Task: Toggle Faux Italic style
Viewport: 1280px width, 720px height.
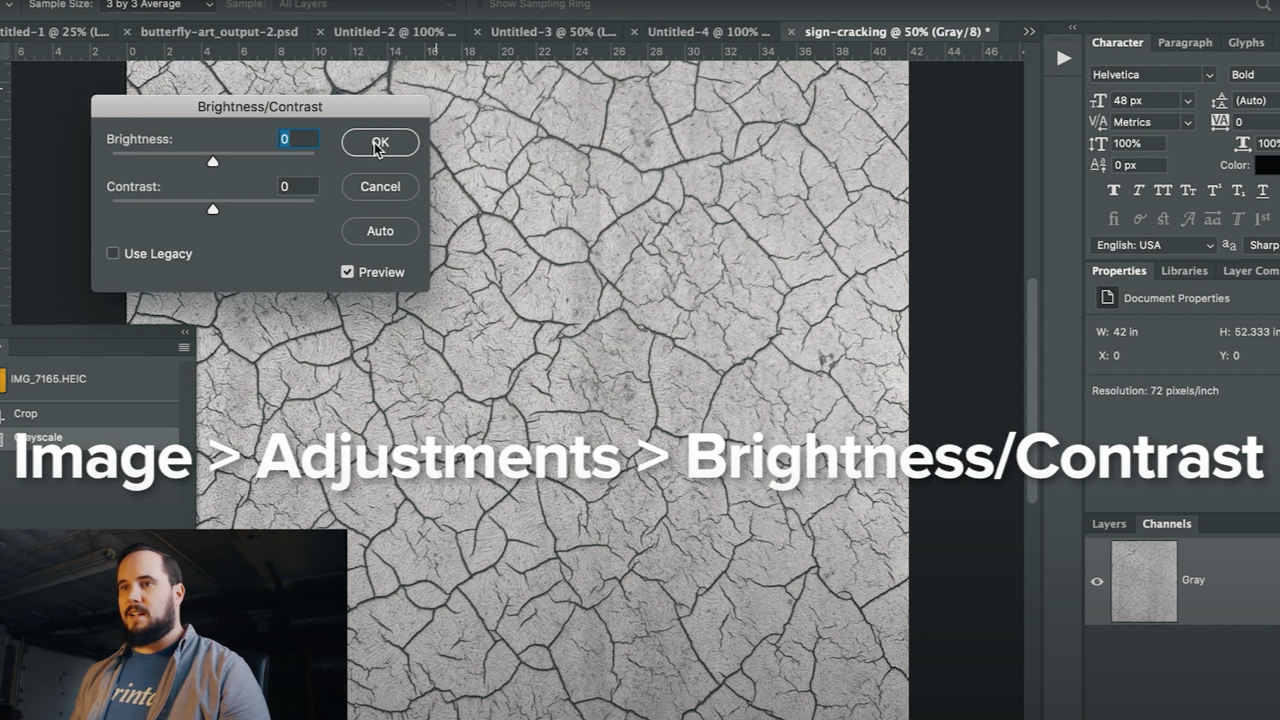Action: 1138,191
